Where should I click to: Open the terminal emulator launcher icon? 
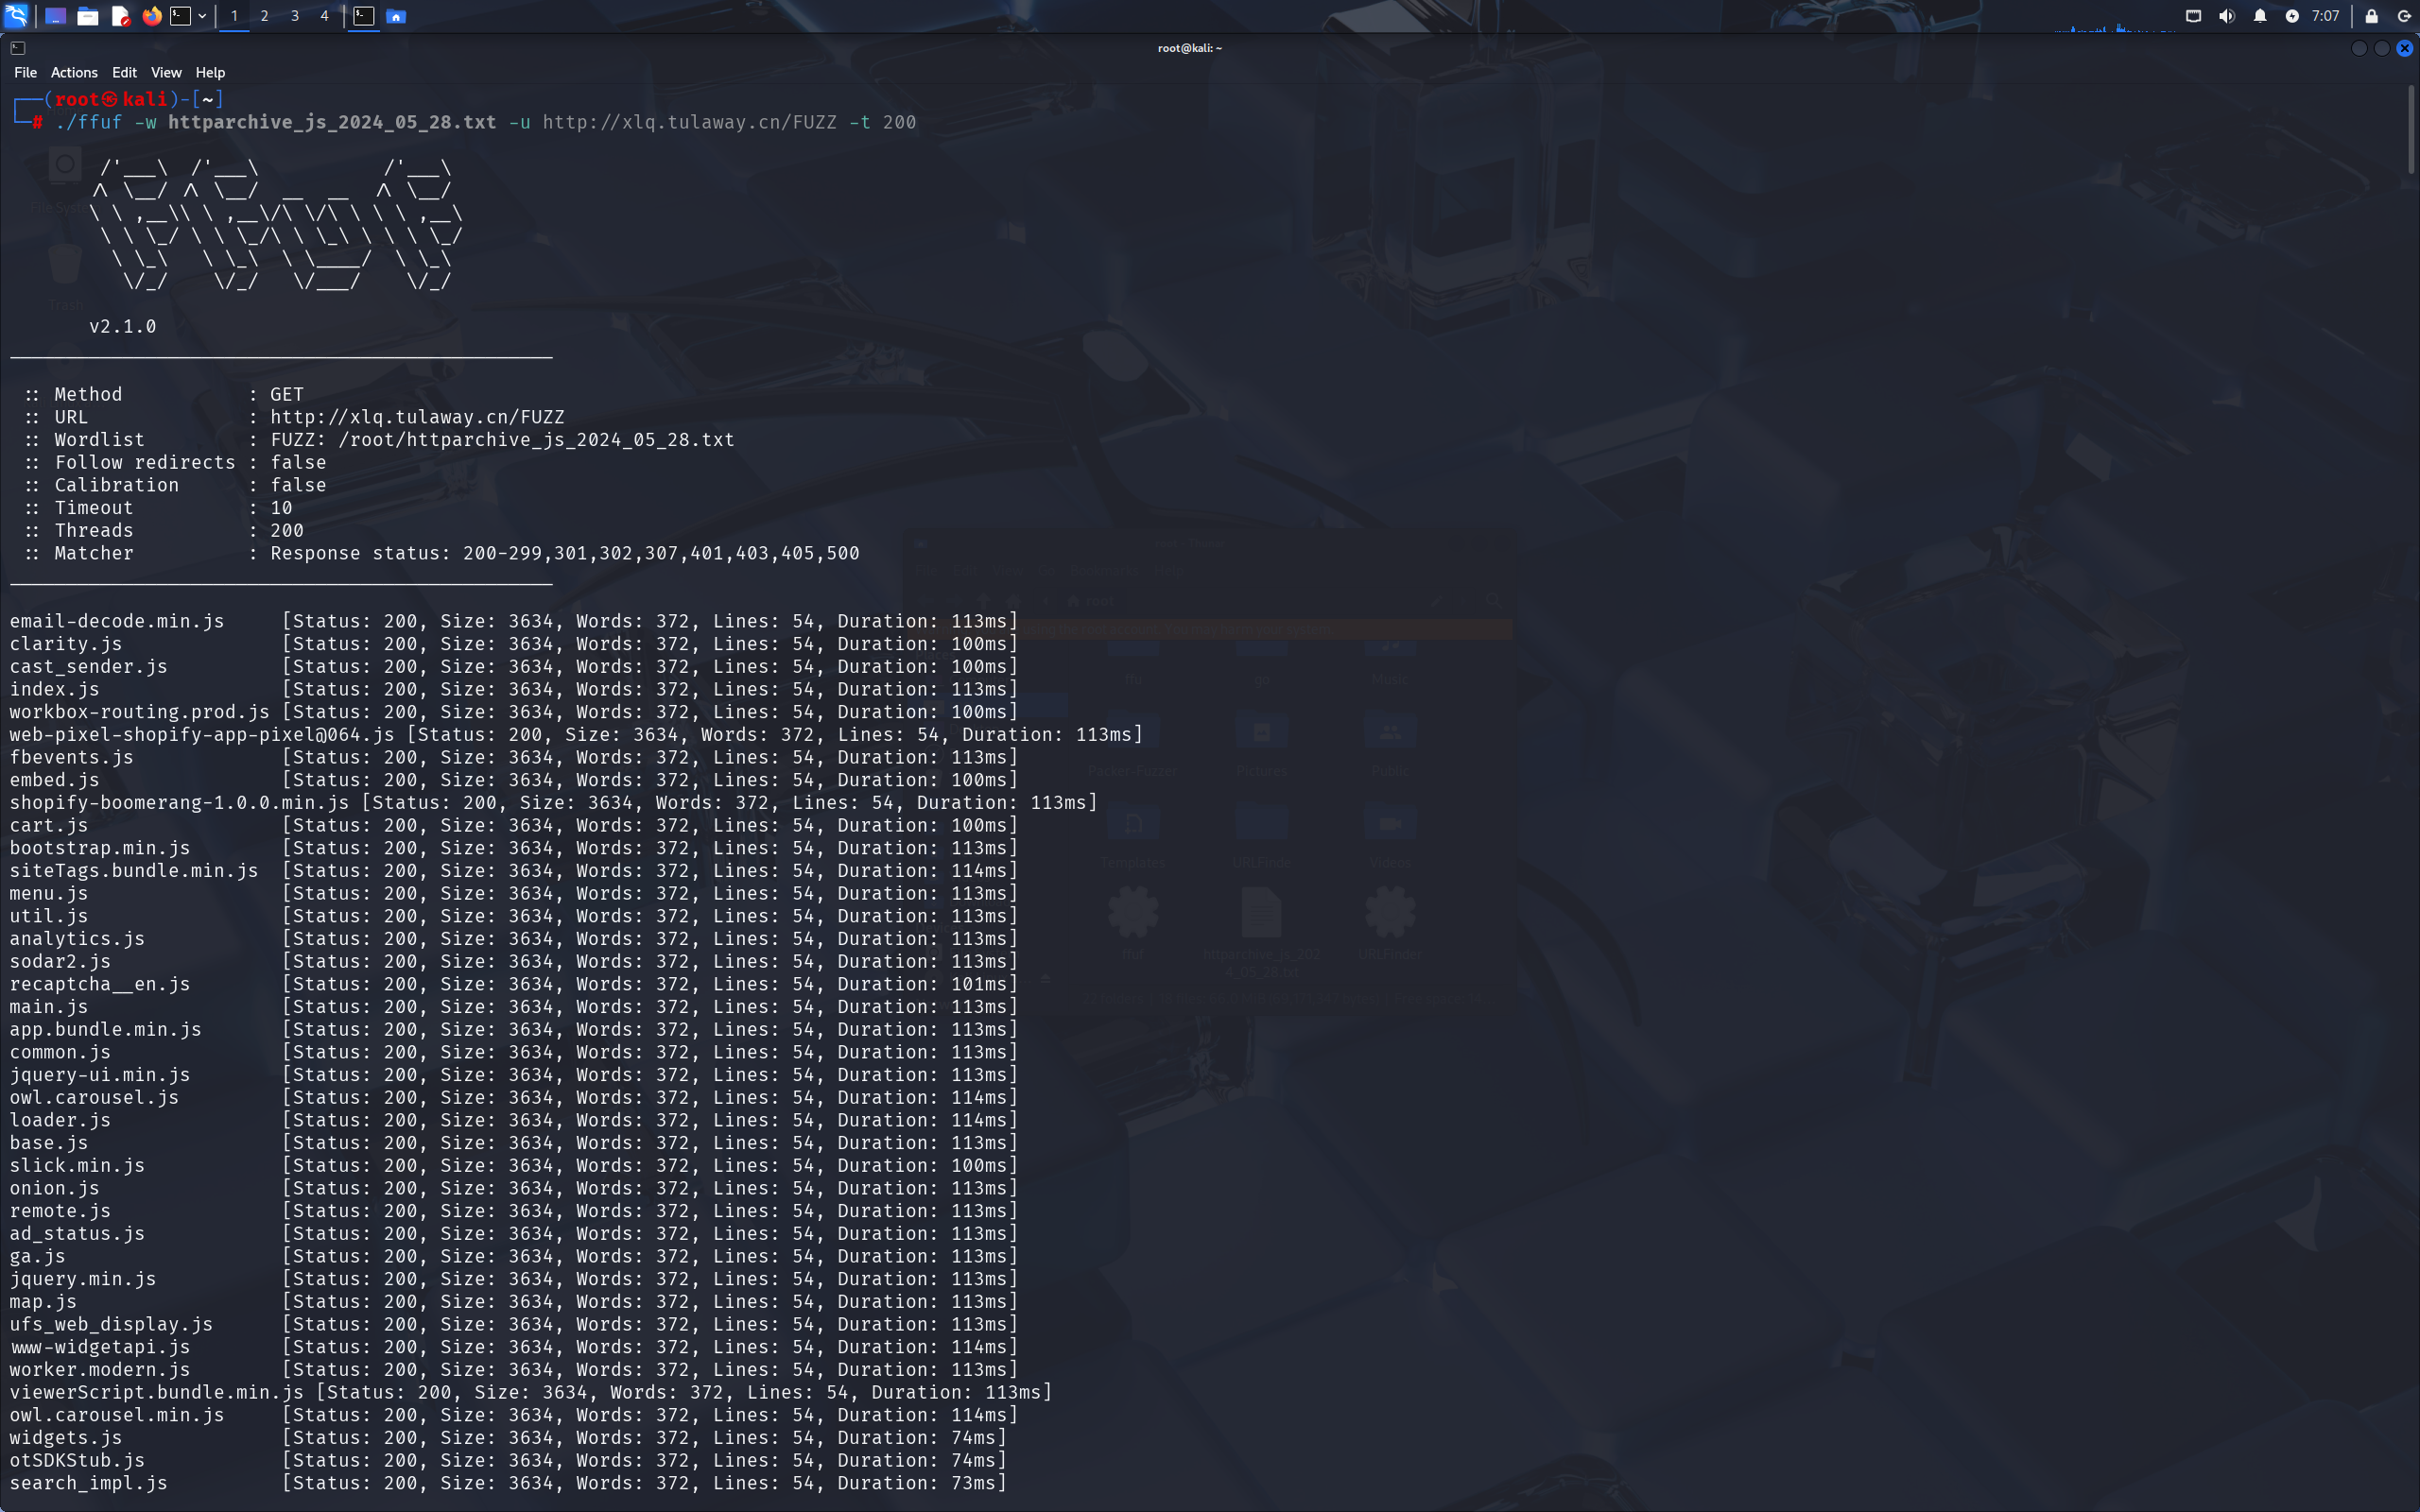[181, 16]
